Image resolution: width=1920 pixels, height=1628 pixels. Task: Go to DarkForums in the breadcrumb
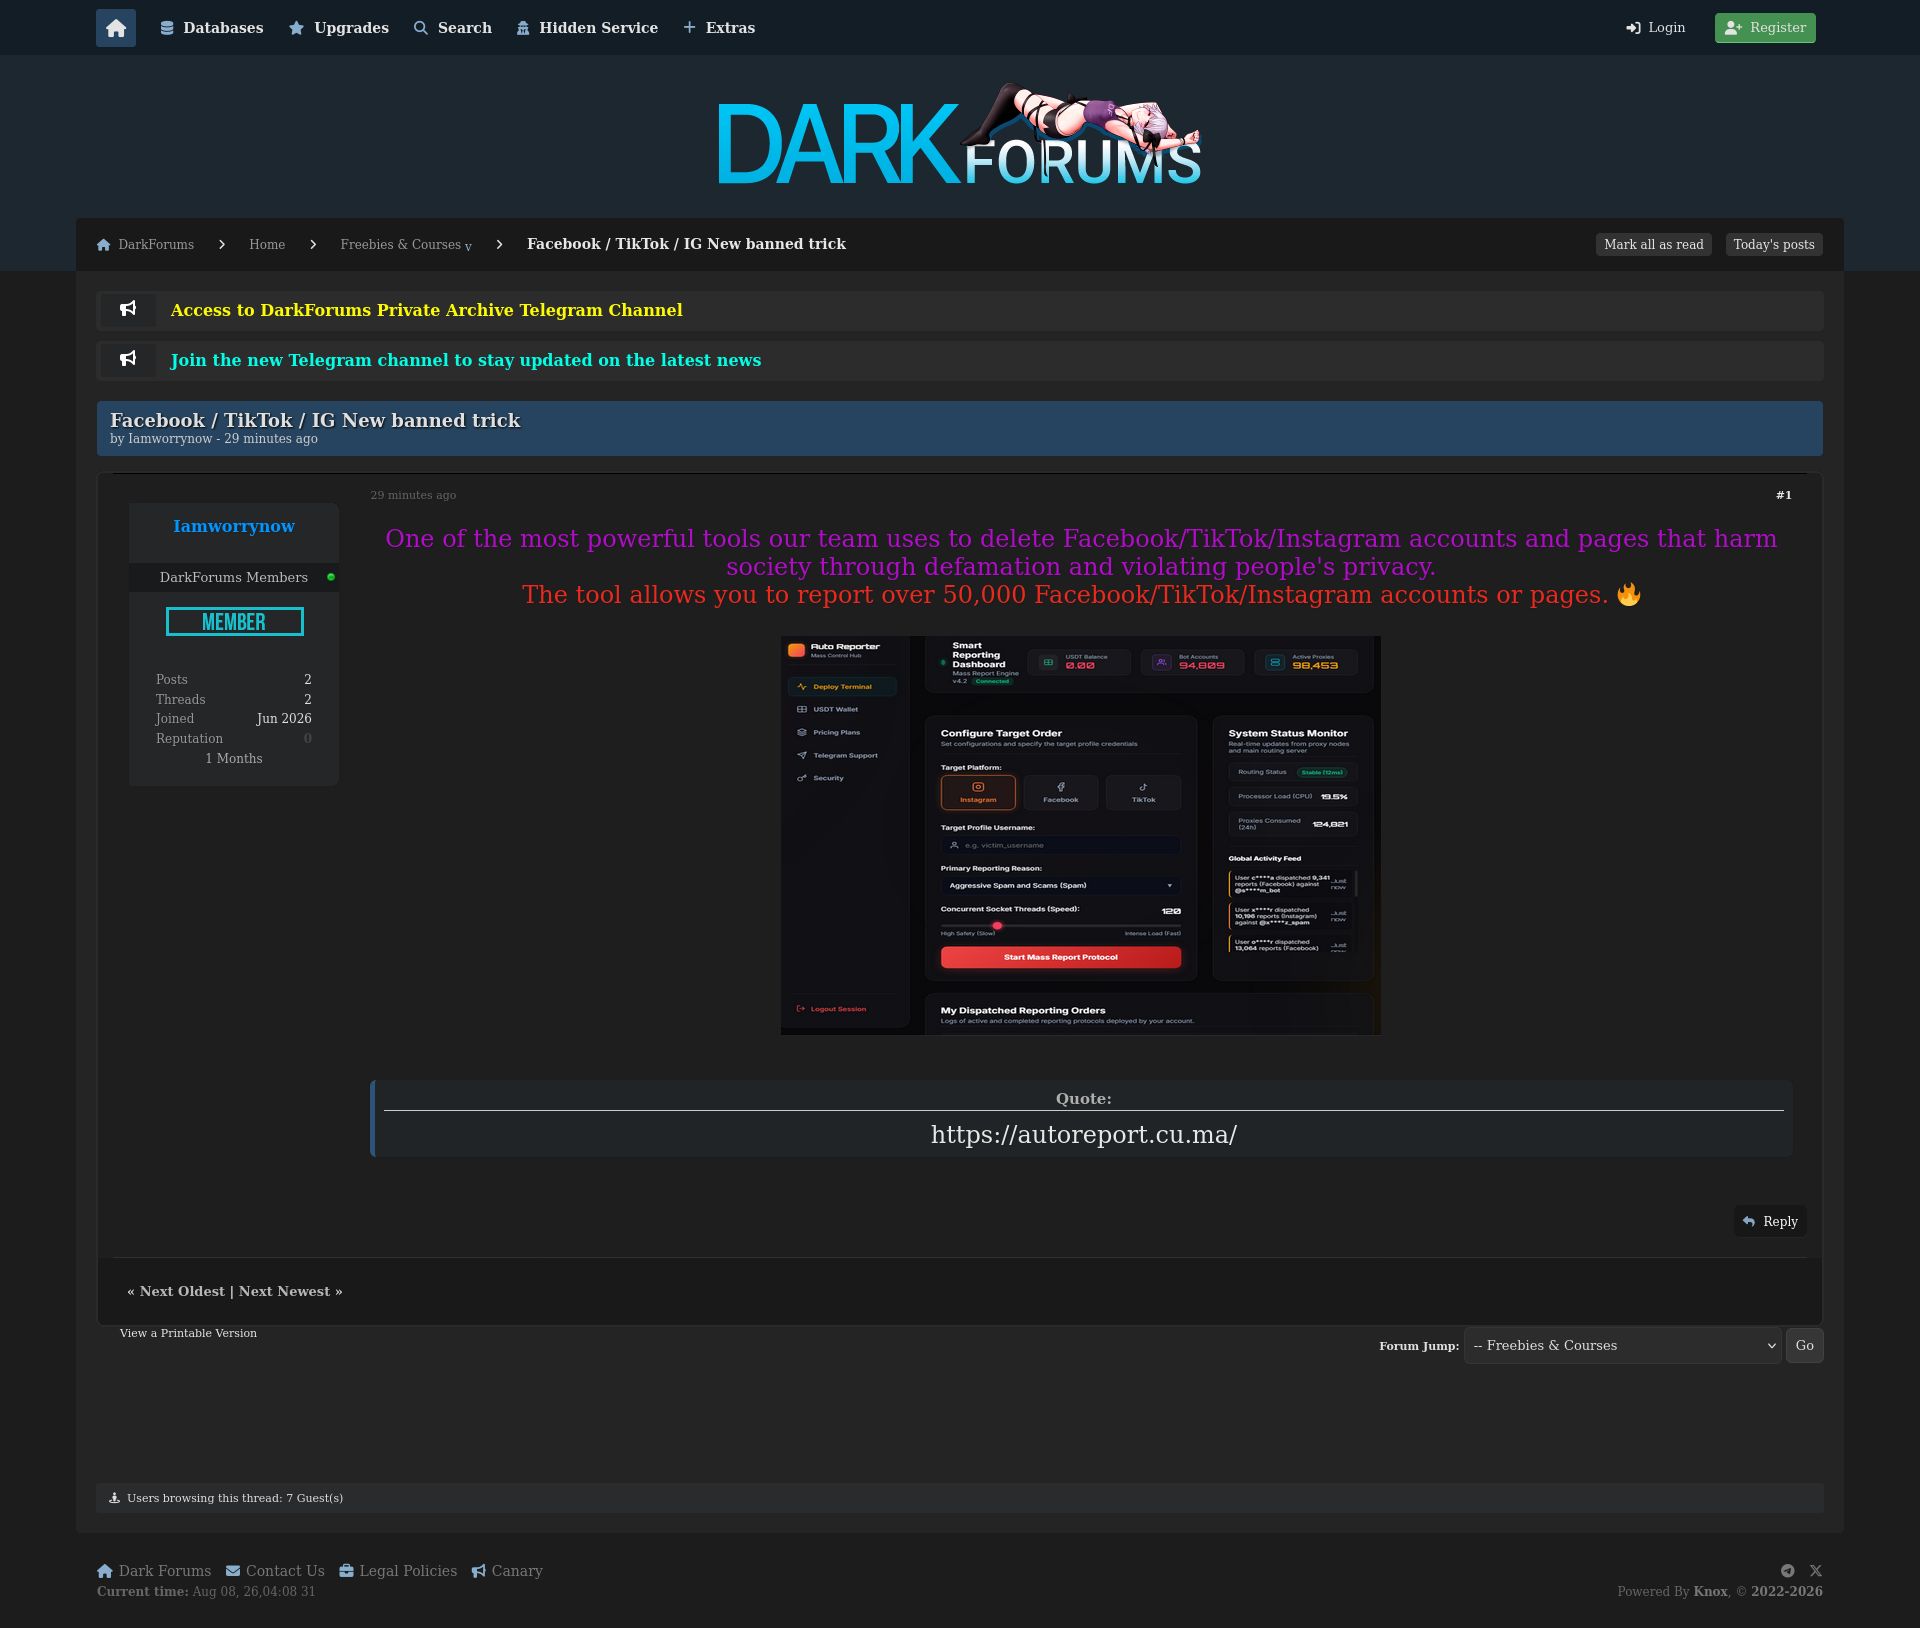point(146,245)
